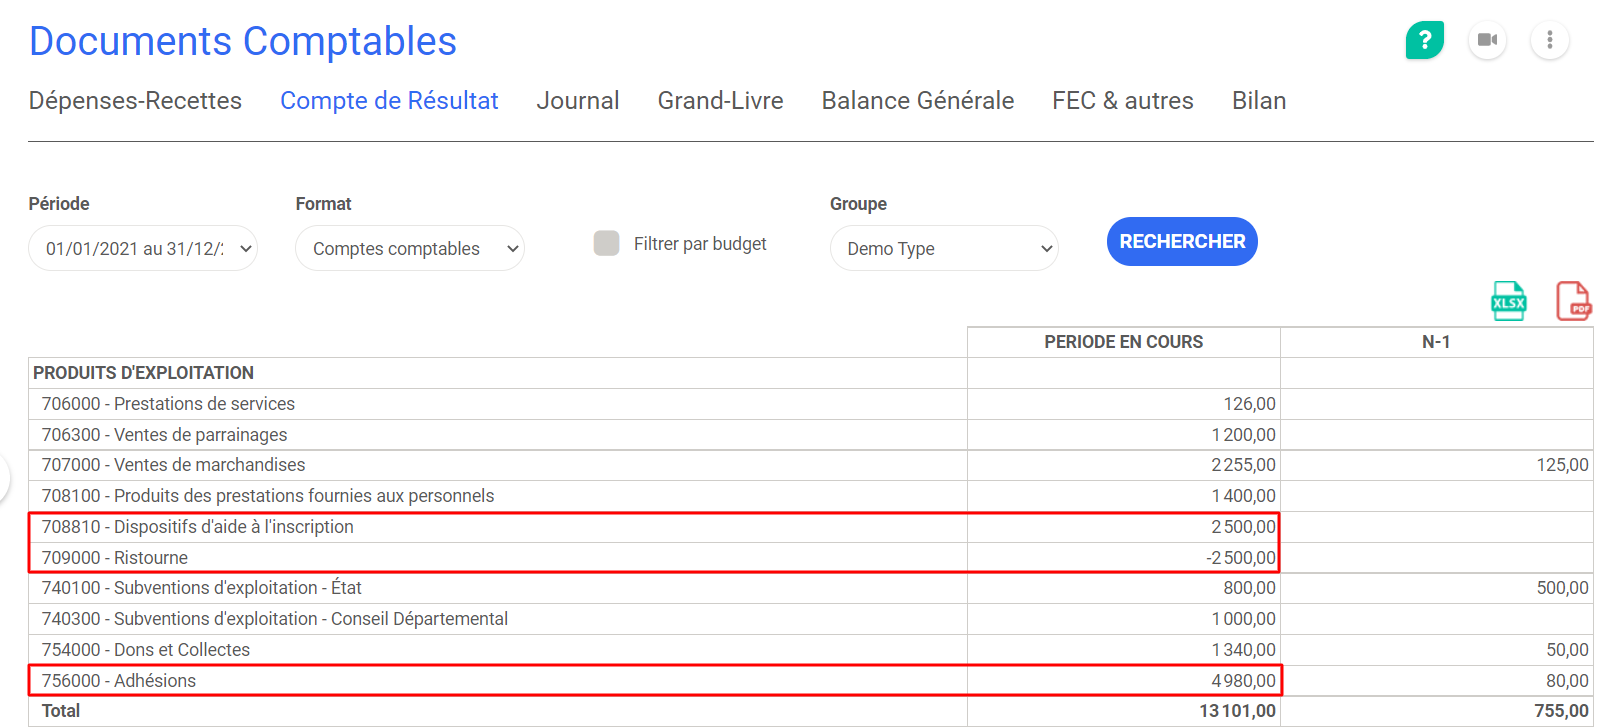Click the 2 255,00 amount cell

(1124, 465)
